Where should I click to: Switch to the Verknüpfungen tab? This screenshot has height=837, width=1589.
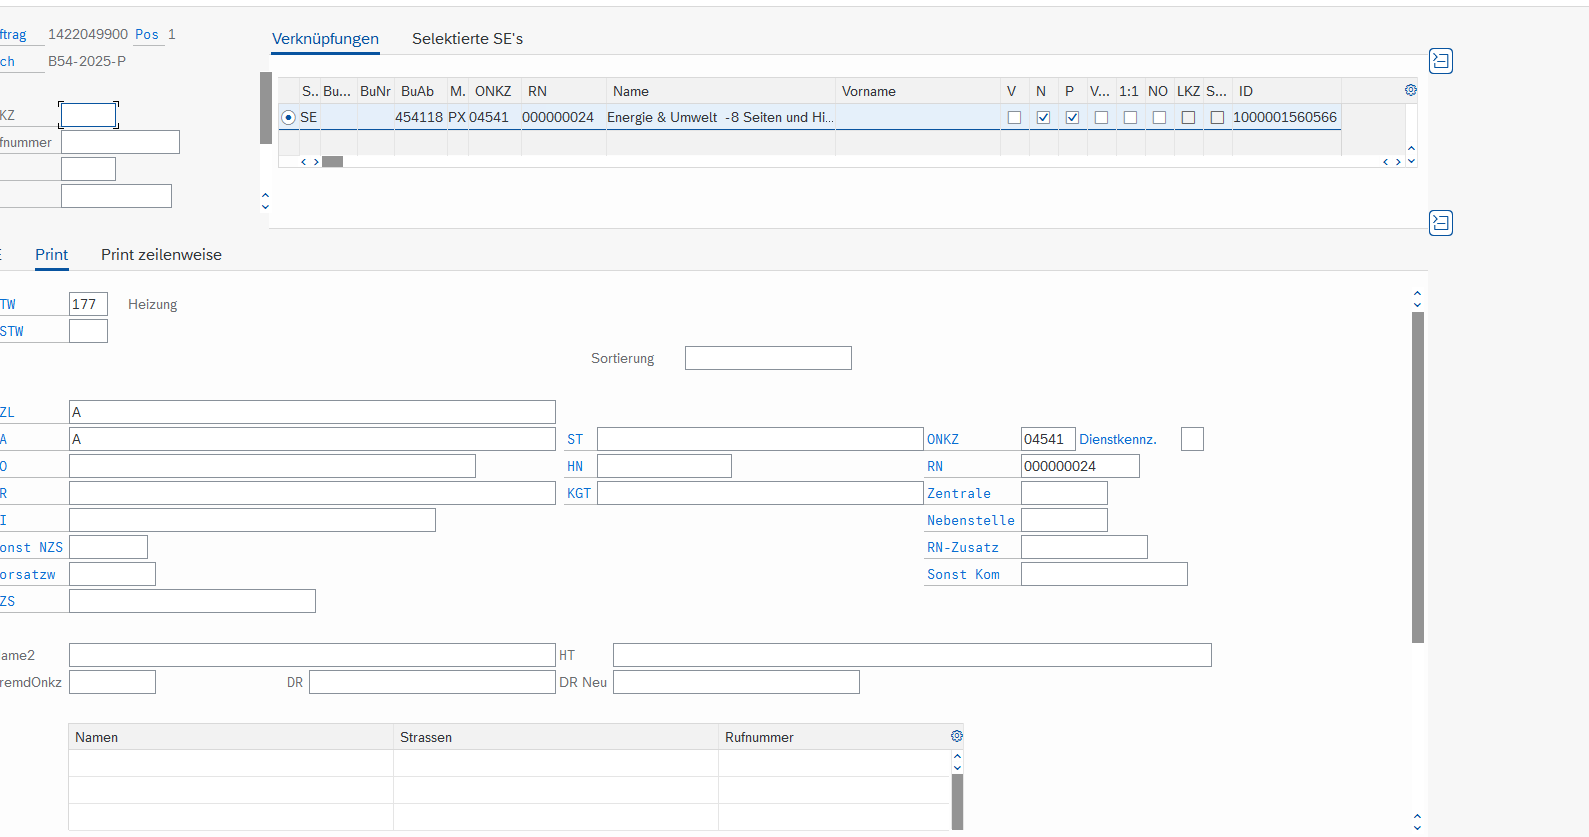(x=325, y=39)
